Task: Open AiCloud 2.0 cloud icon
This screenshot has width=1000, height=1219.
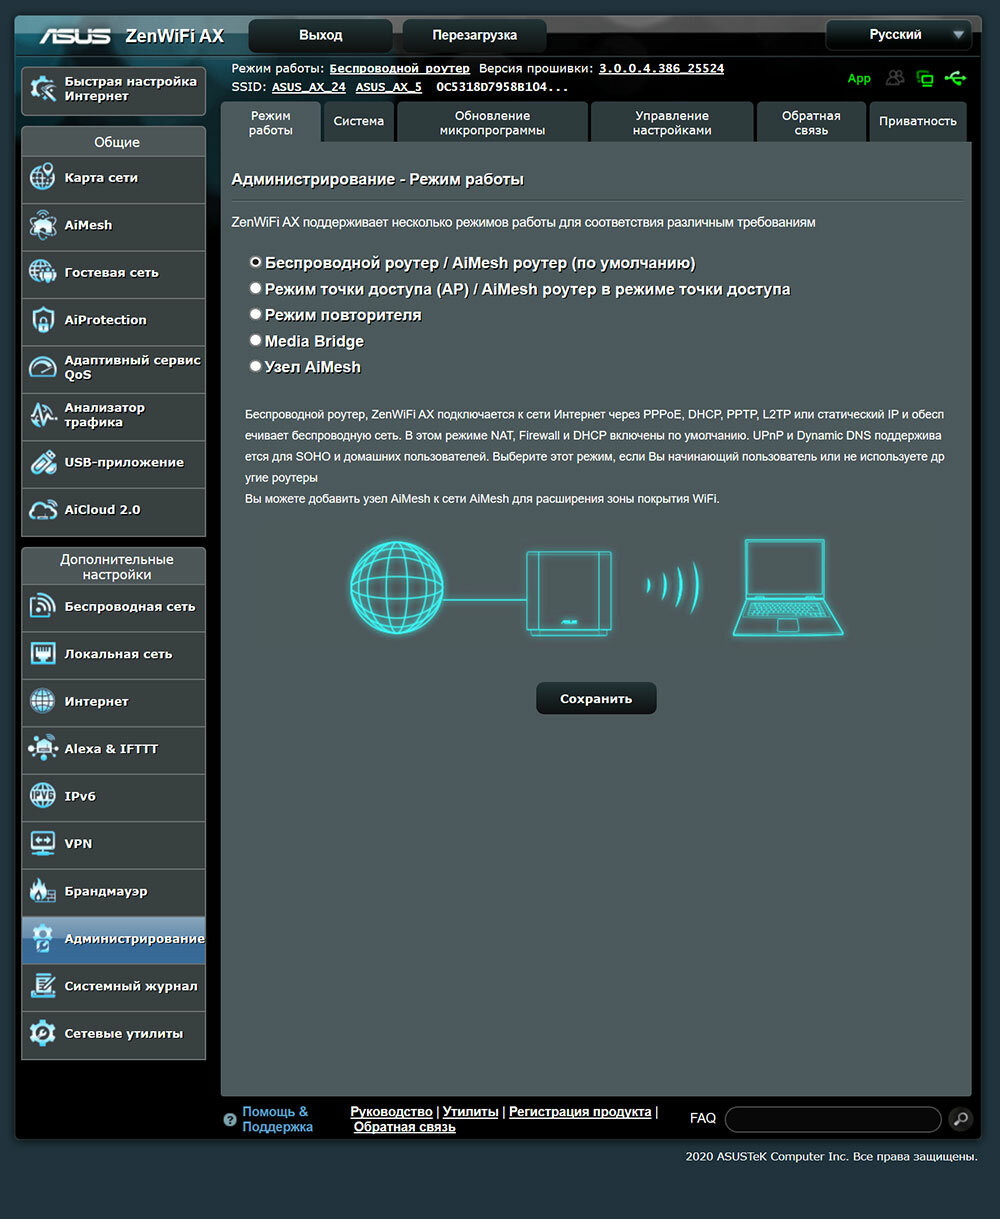Action: pos(43,510)
